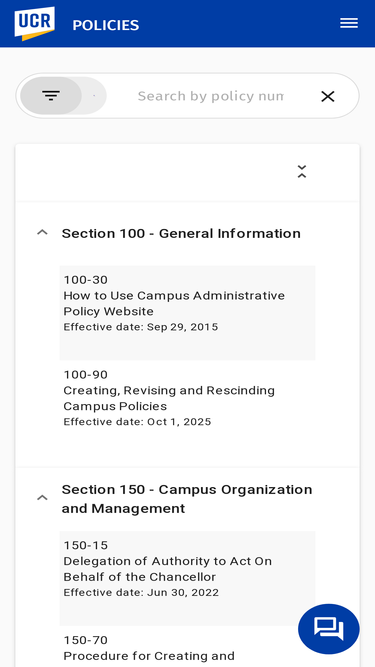Toggle the filter switch beside filter icon
Image resolution: width=375 pixels, height=667 pixels.
pos(94,96)
